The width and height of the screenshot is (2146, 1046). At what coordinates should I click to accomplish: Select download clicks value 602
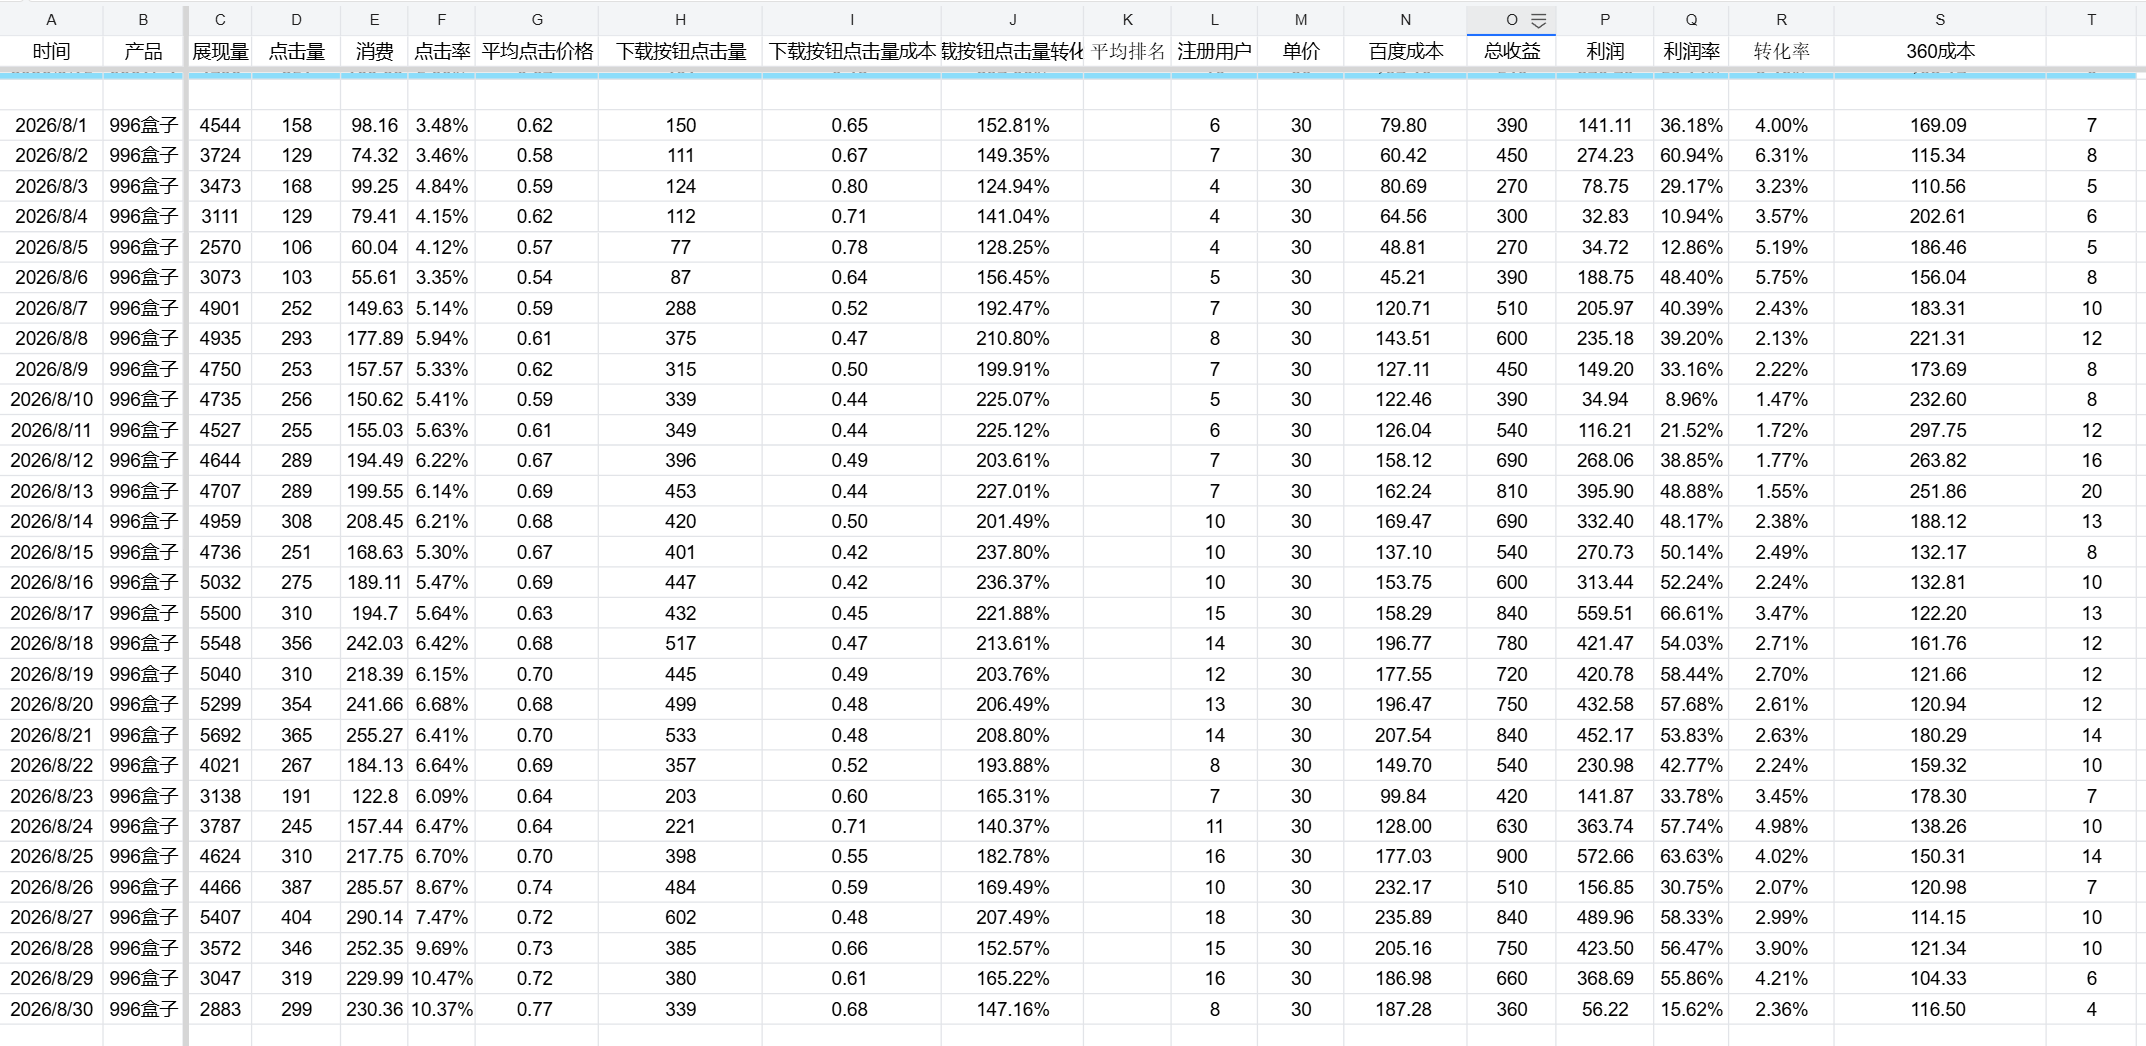(680, 917)
